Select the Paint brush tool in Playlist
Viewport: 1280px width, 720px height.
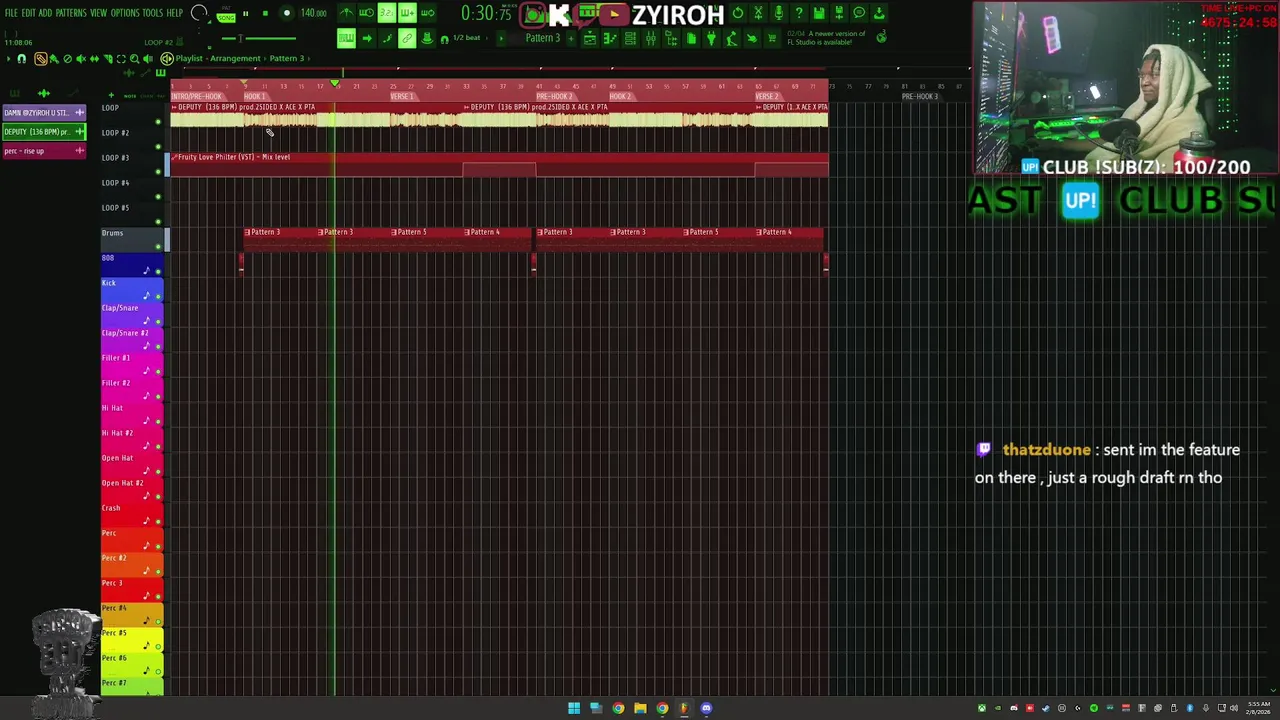(54, 59)
